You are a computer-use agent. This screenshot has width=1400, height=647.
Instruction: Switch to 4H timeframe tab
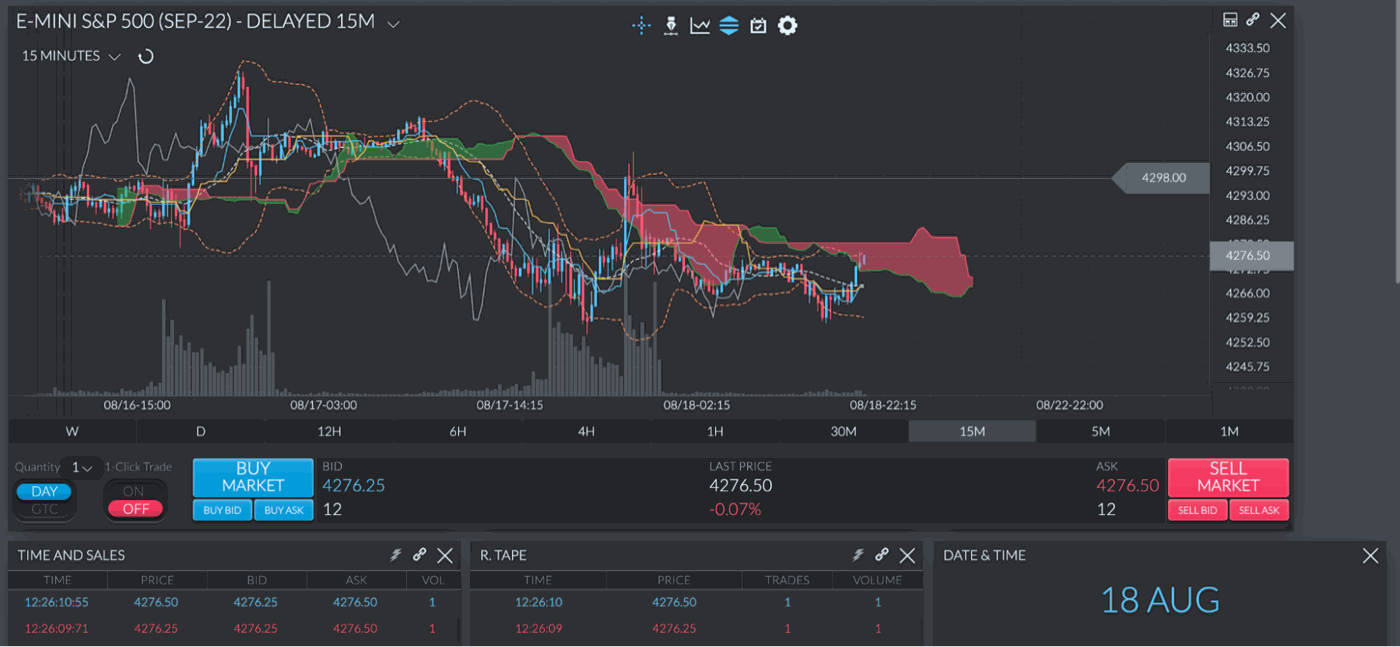click(x=586, y=431)
